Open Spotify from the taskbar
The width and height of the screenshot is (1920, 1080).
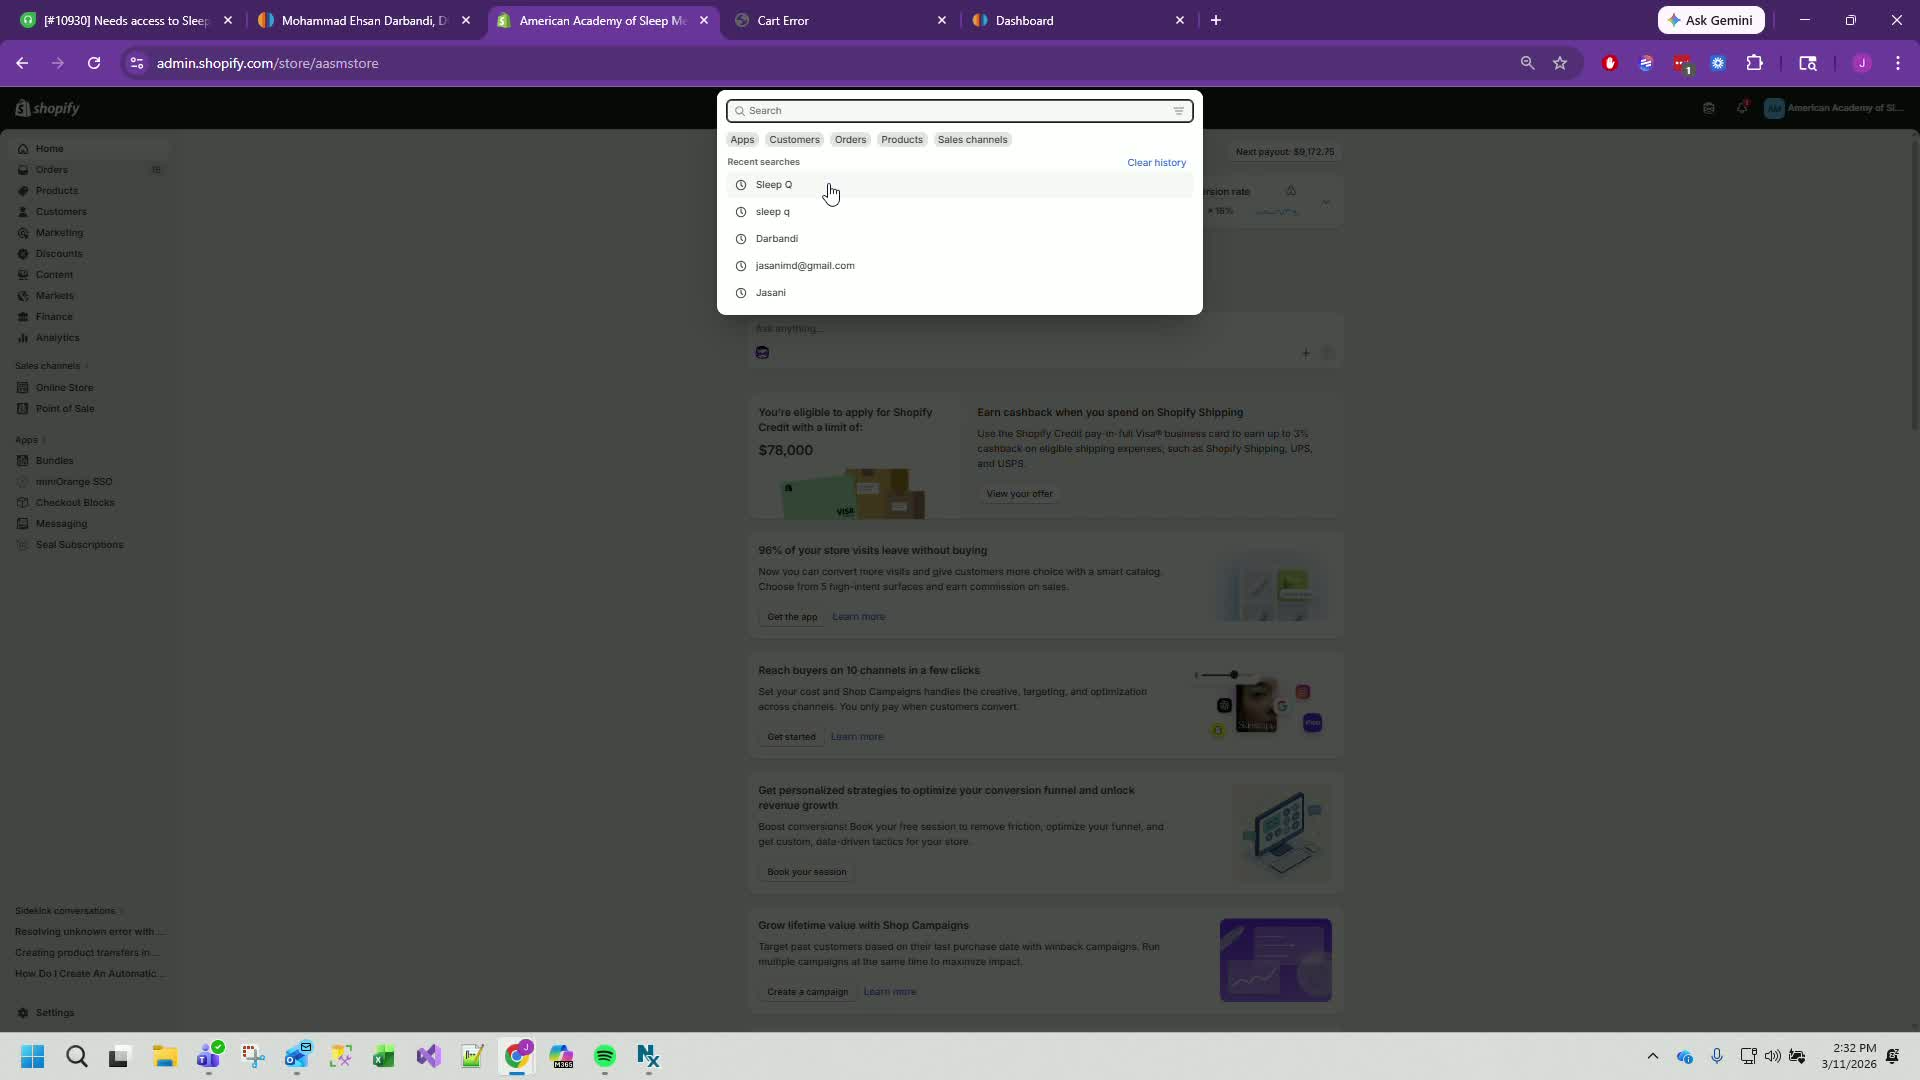(x=604, y=1056)
